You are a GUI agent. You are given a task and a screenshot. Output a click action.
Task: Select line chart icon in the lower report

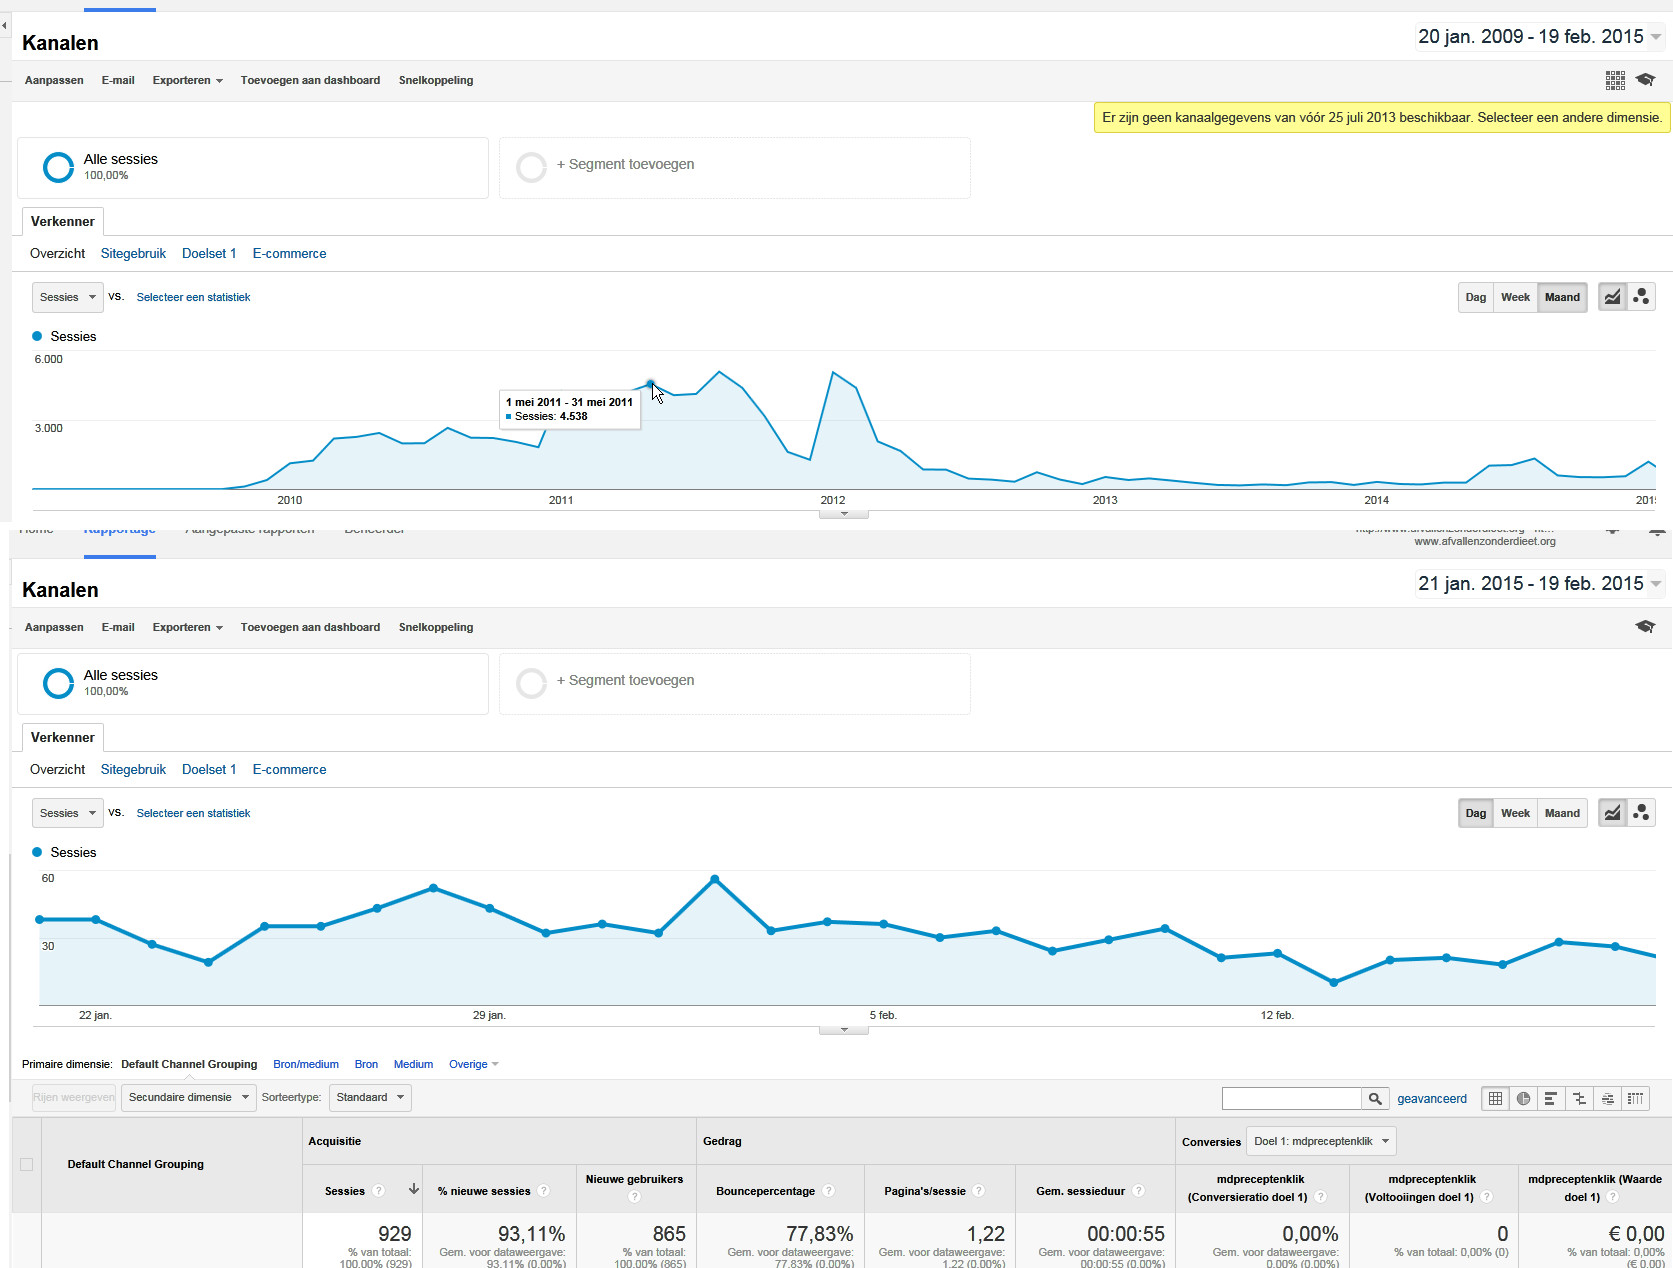(1612, 813)
